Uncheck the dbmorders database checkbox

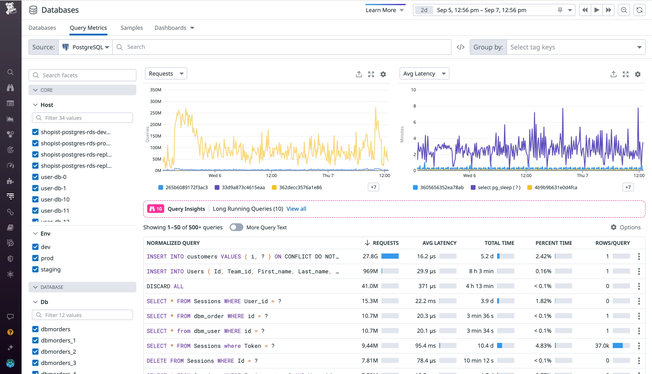click(35, 329)
